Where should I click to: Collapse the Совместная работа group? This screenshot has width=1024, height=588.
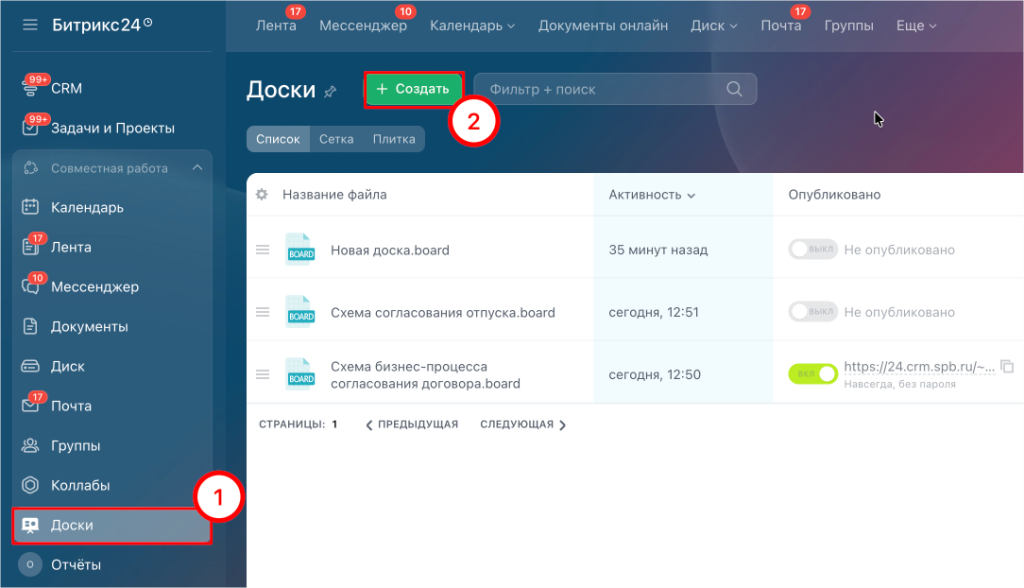coord(195,168)
